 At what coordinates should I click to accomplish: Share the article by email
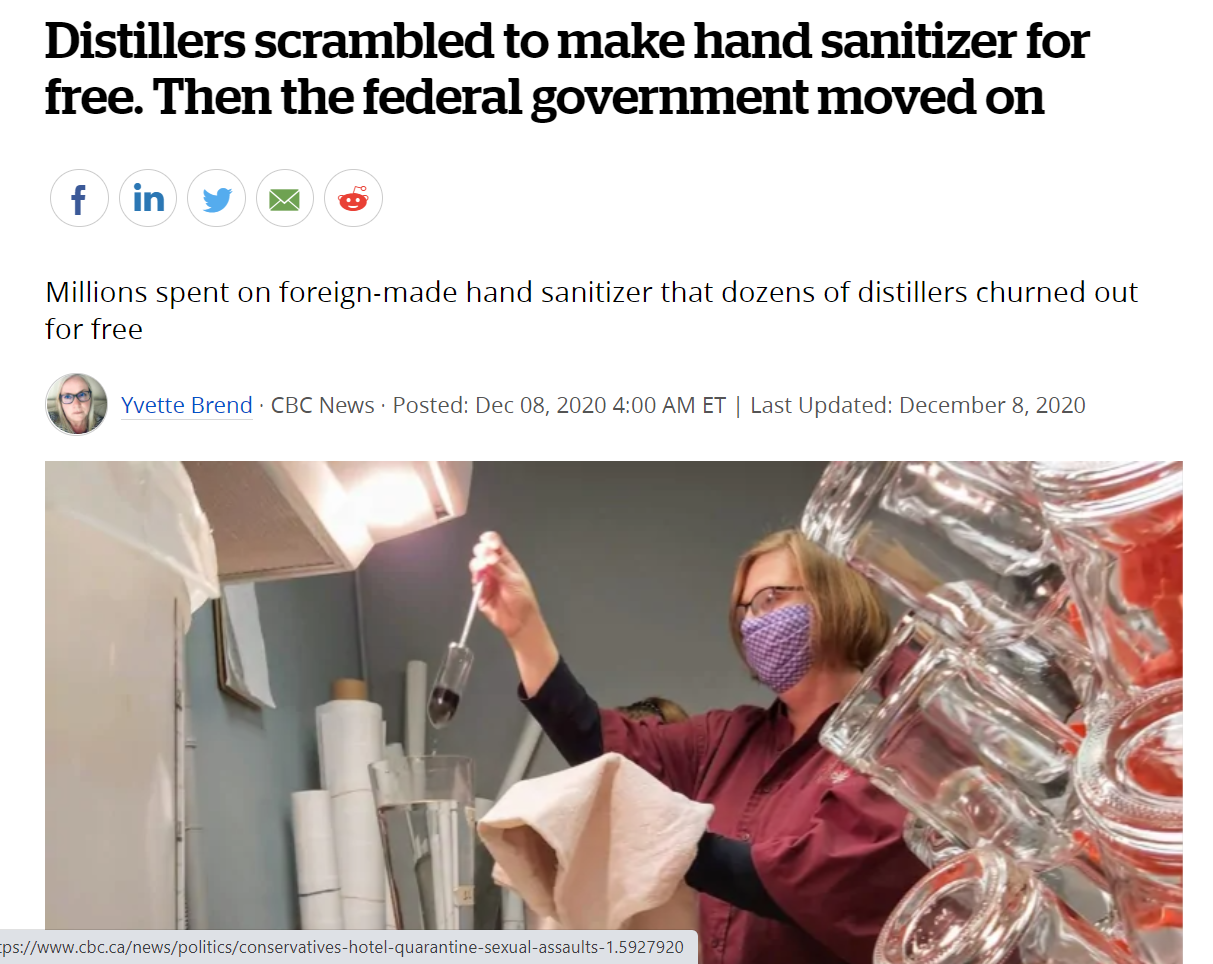[x=285, y=198]
